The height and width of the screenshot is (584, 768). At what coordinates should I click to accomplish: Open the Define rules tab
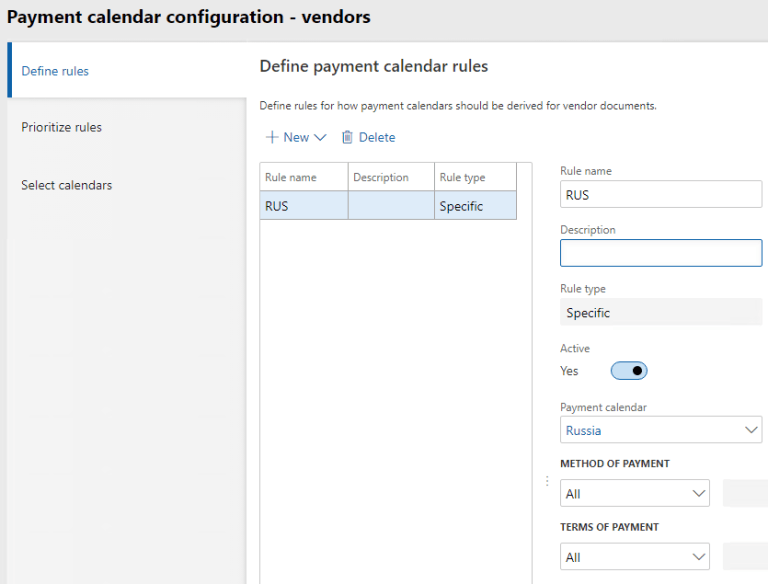[x=127, y=71]
